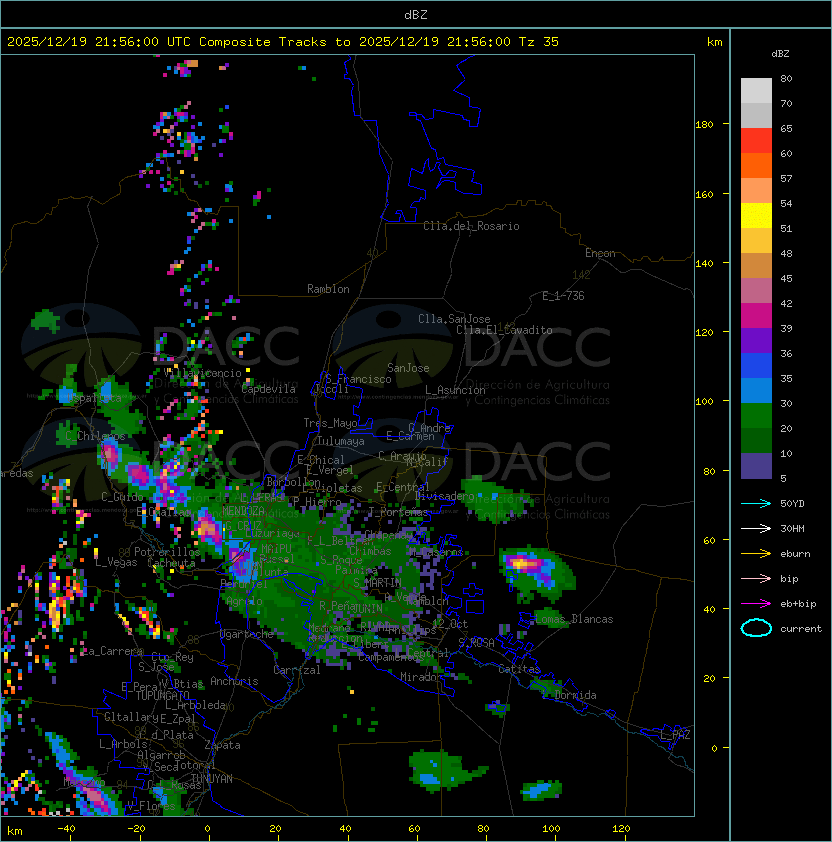832x842 pixels.
Task: Click the 'Lomas_Blancas' map label
Action: pos(574,619)
